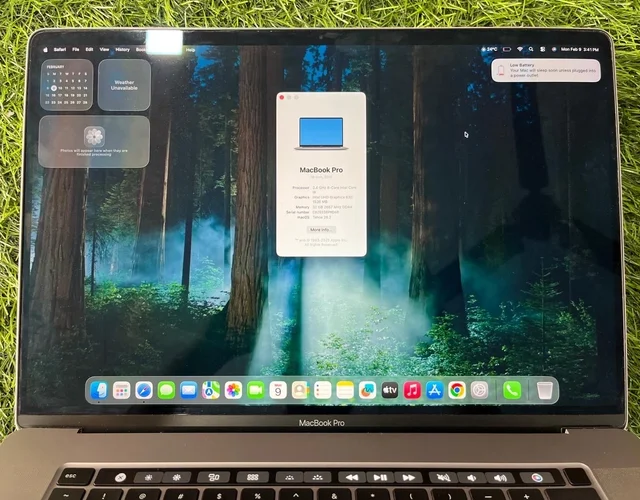The image size is (640, 500).
Task: Tap mute on the Touch Bar
Action: coord(443,478)
